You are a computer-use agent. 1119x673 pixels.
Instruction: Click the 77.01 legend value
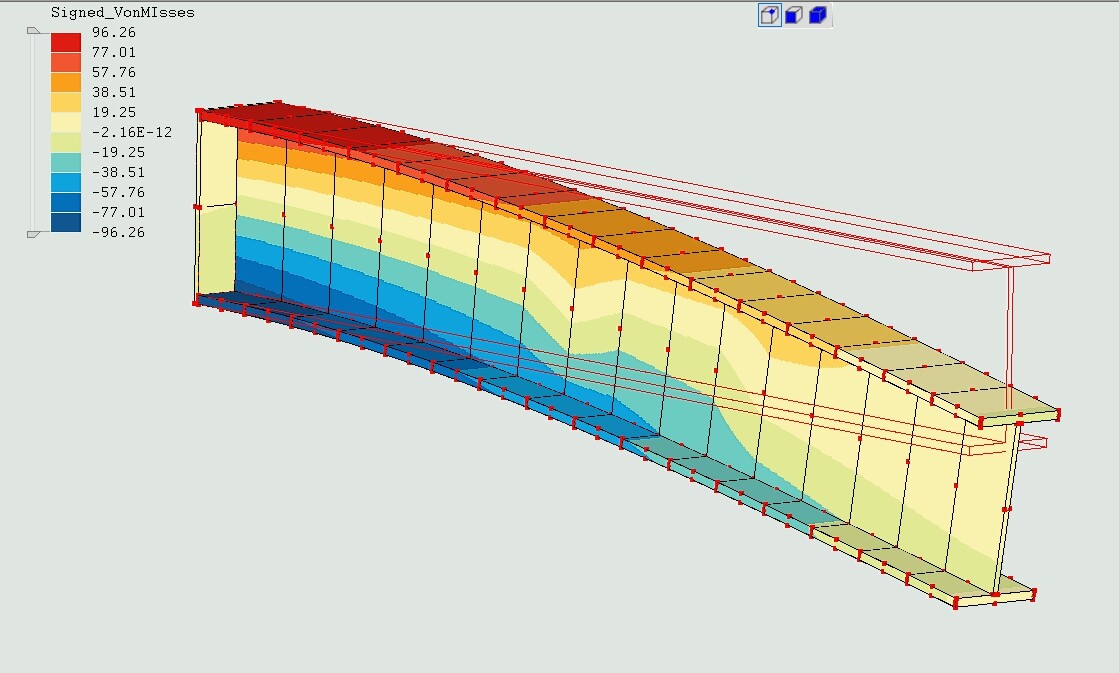tap(113, 52)
